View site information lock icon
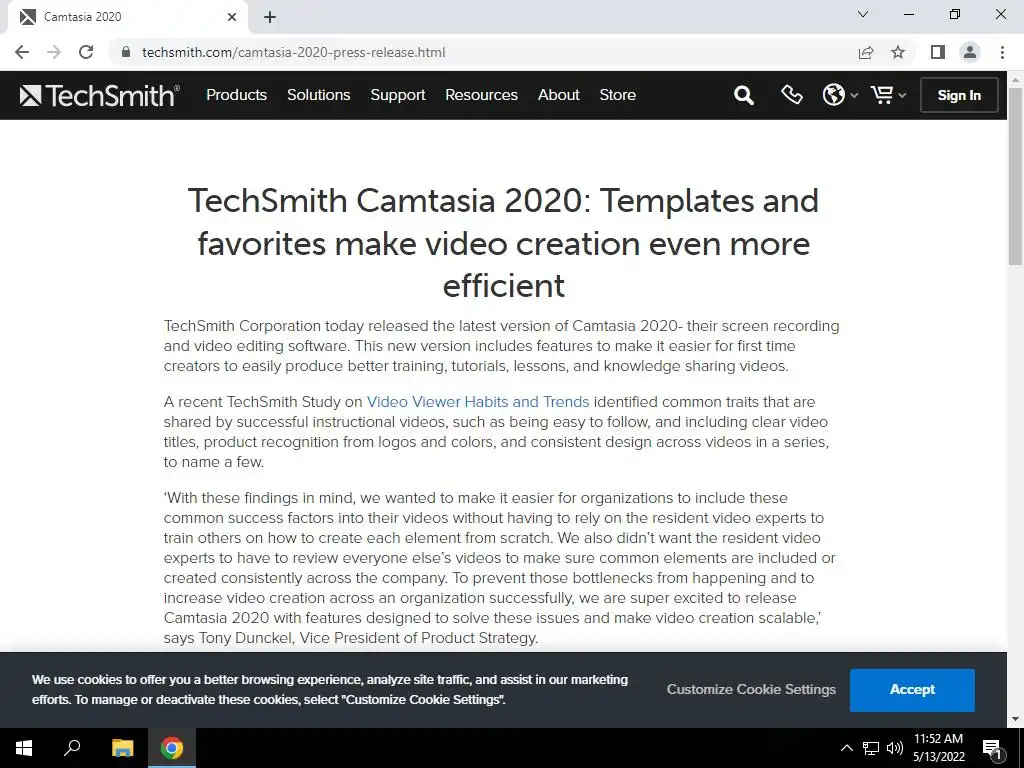The image size is (1024, 768). [x=127, y=52]
